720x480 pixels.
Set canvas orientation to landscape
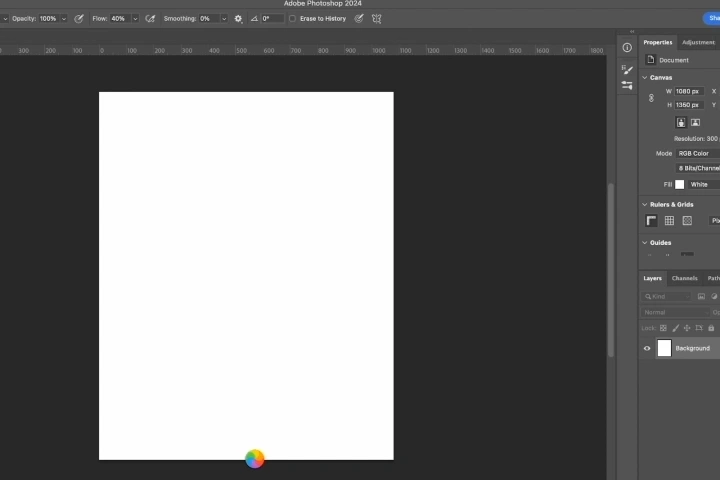[696, 123]
